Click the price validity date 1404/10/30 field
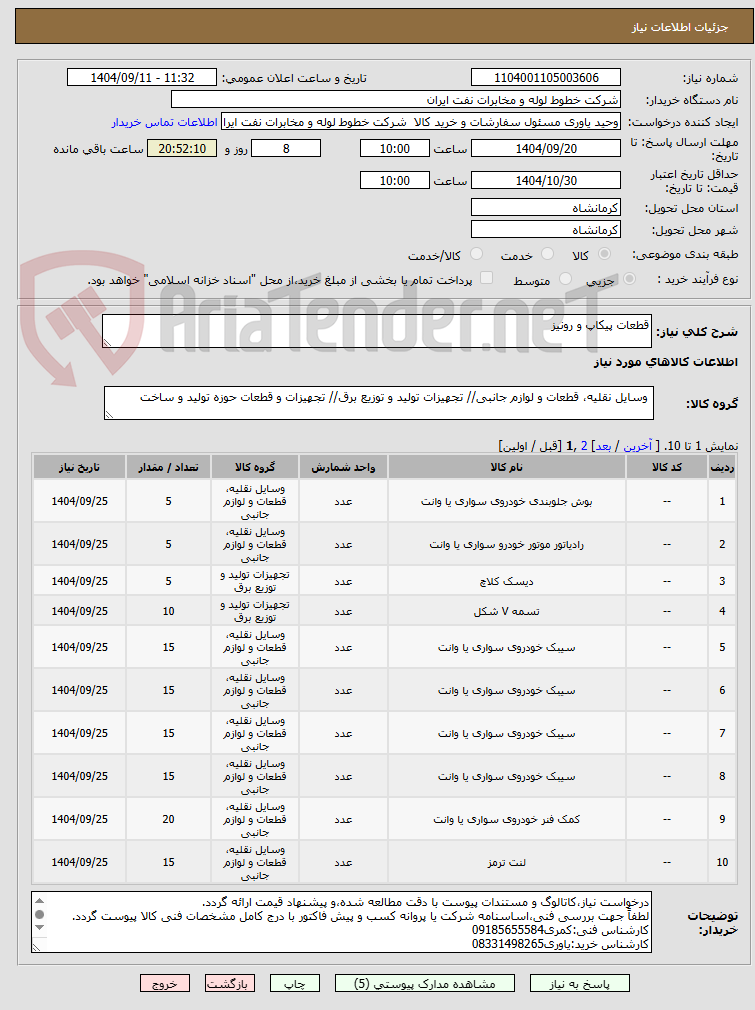 click(546, 180)
